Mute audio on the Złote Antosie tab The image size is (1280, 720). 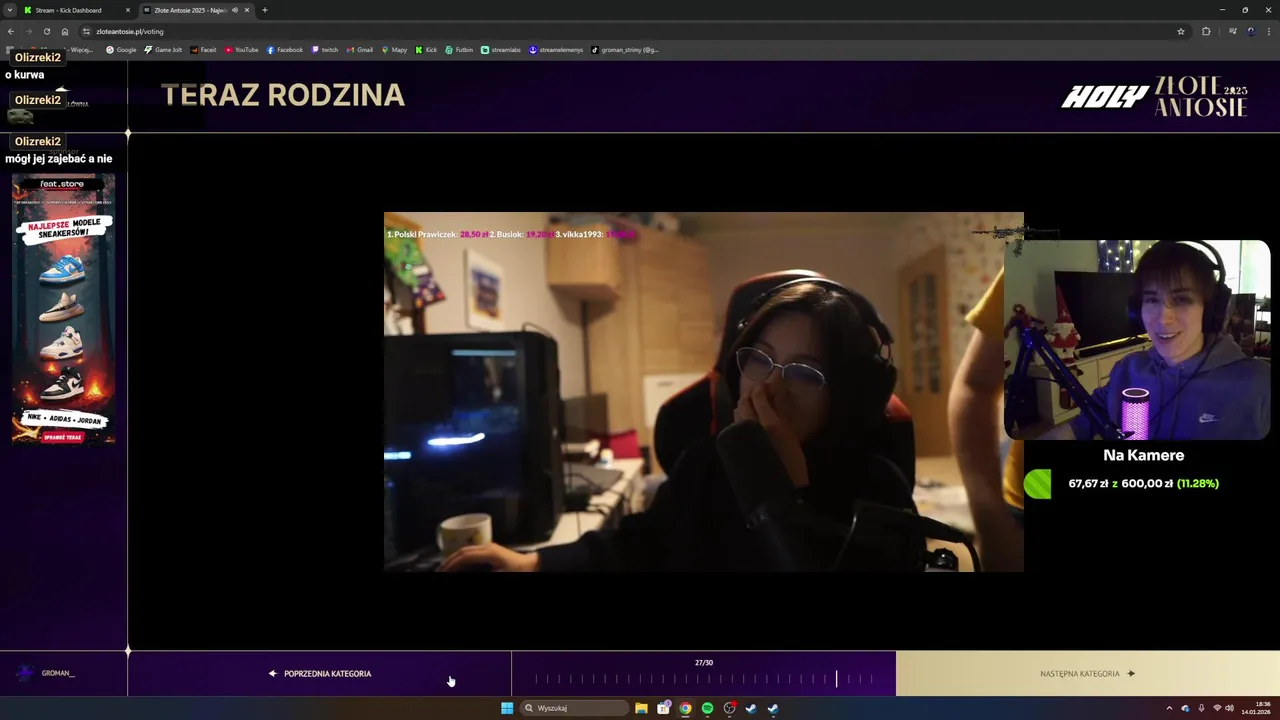(x=235, y=10)
